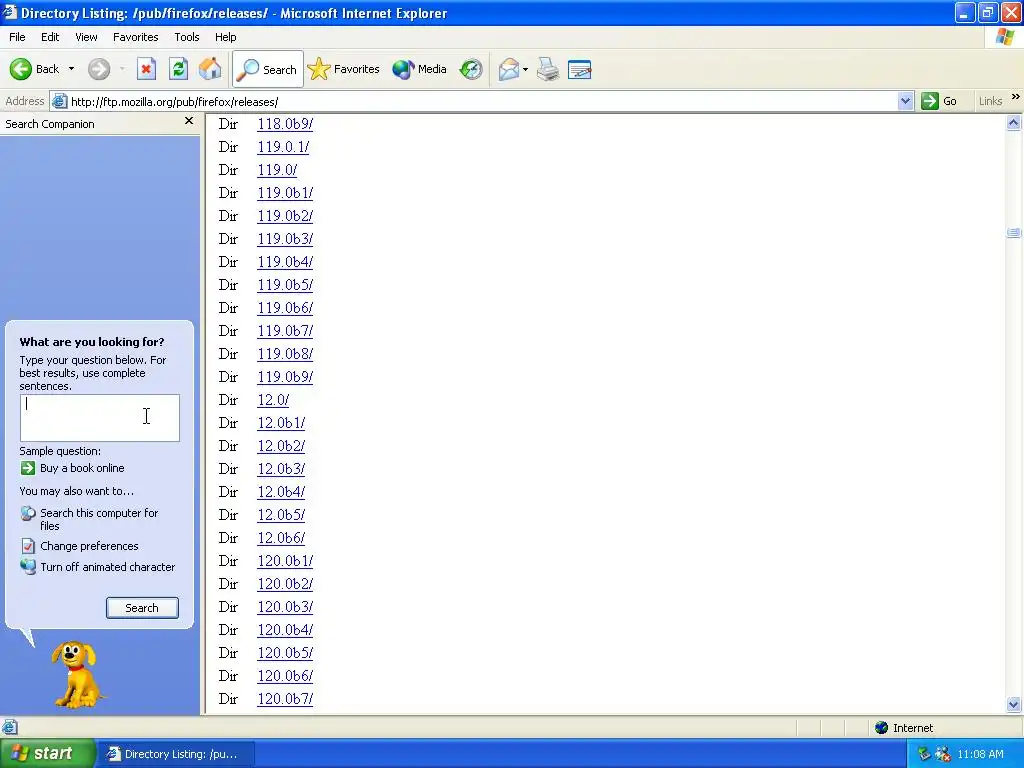Close the Search Companion pane
Screen dimensions: 1024x768
pos(189,121)
